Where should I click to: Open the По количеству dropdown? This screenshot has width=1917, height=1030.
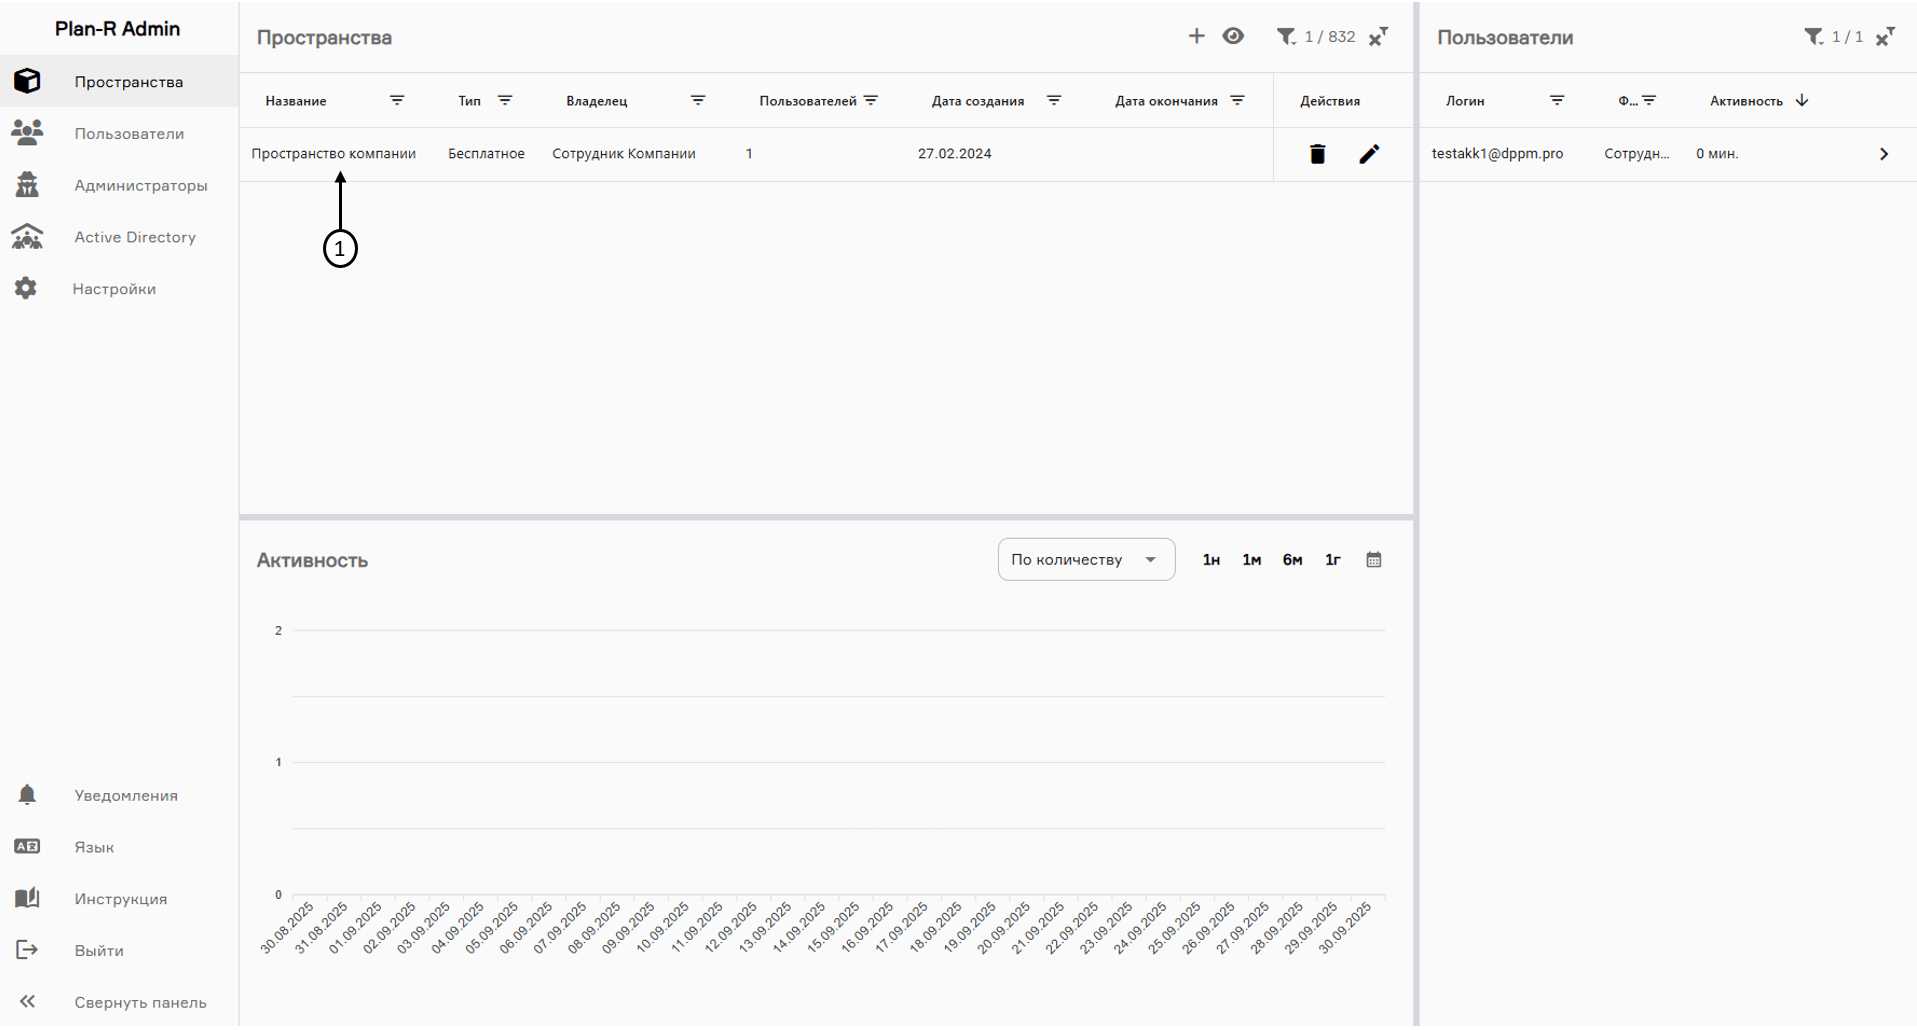(x=1085, y=560)
